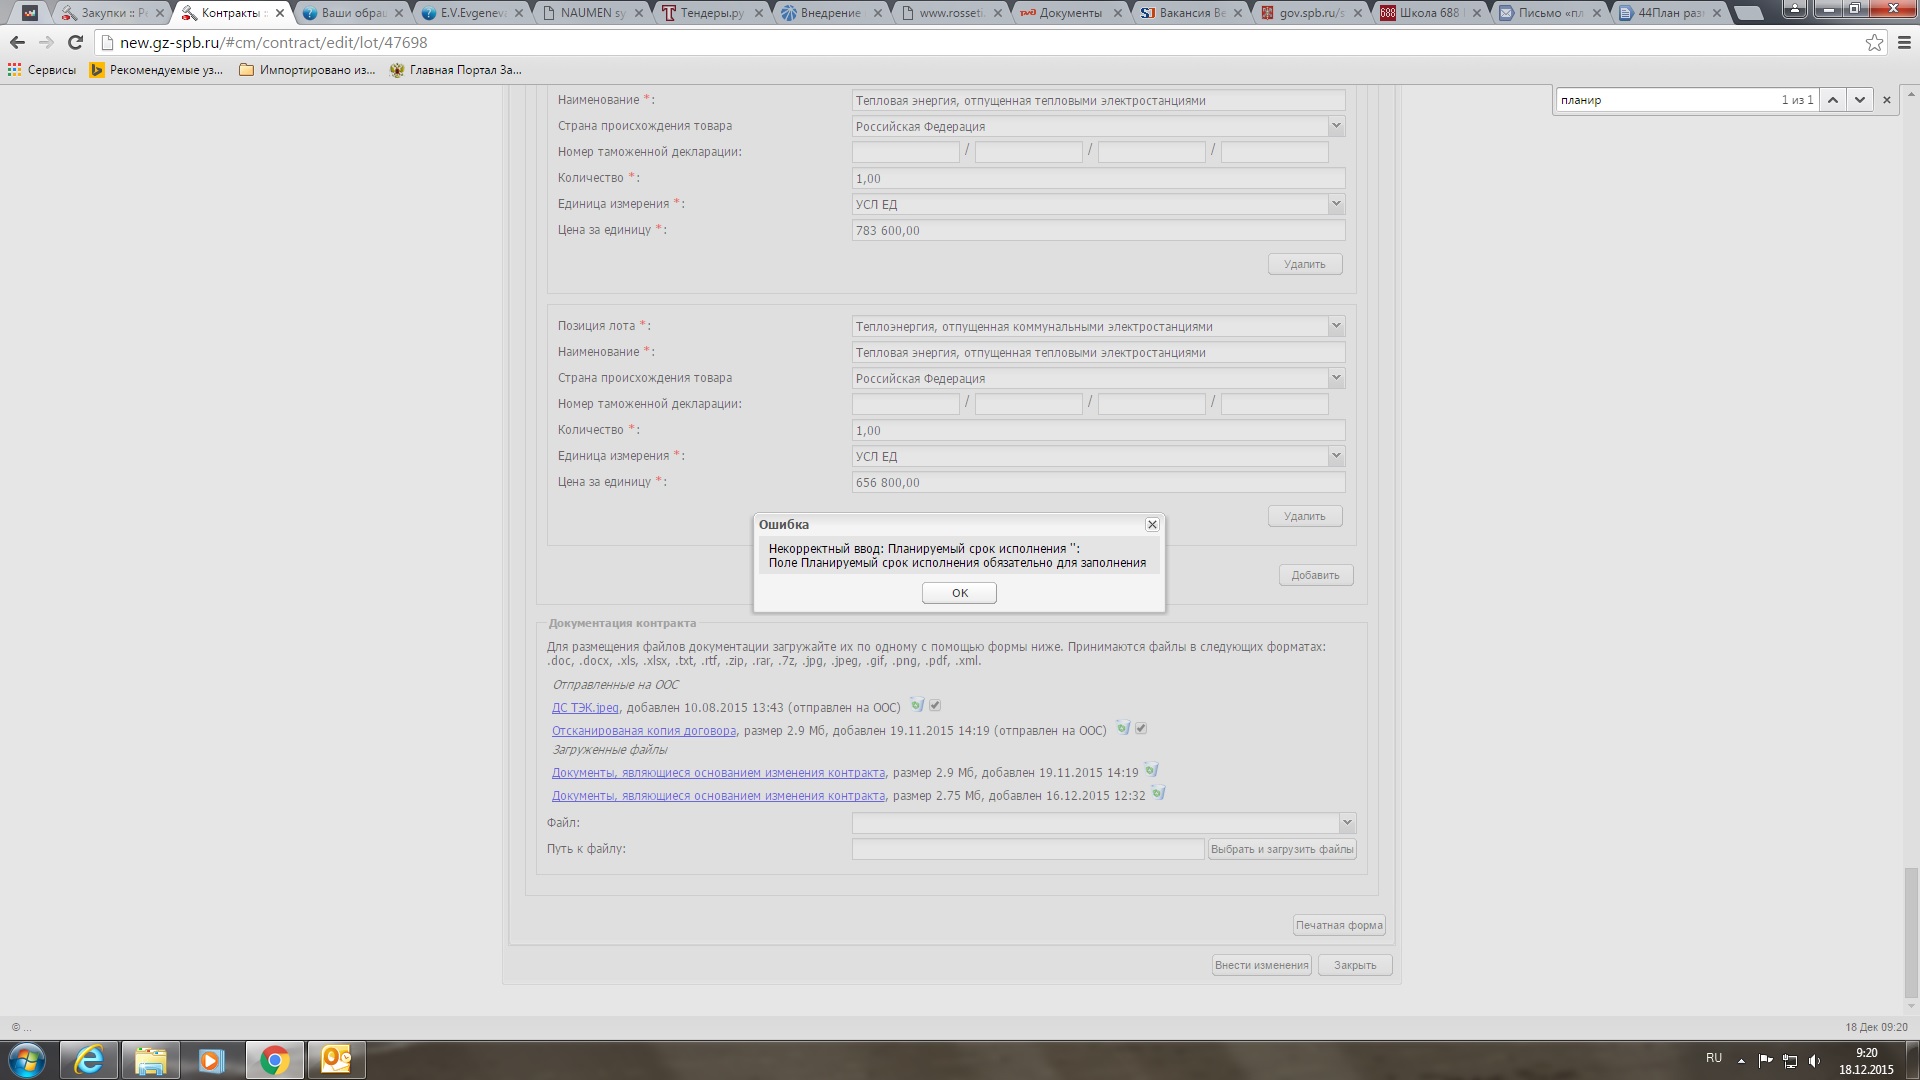Click price field showing 656 800,00

click(x=1097, y=483)
